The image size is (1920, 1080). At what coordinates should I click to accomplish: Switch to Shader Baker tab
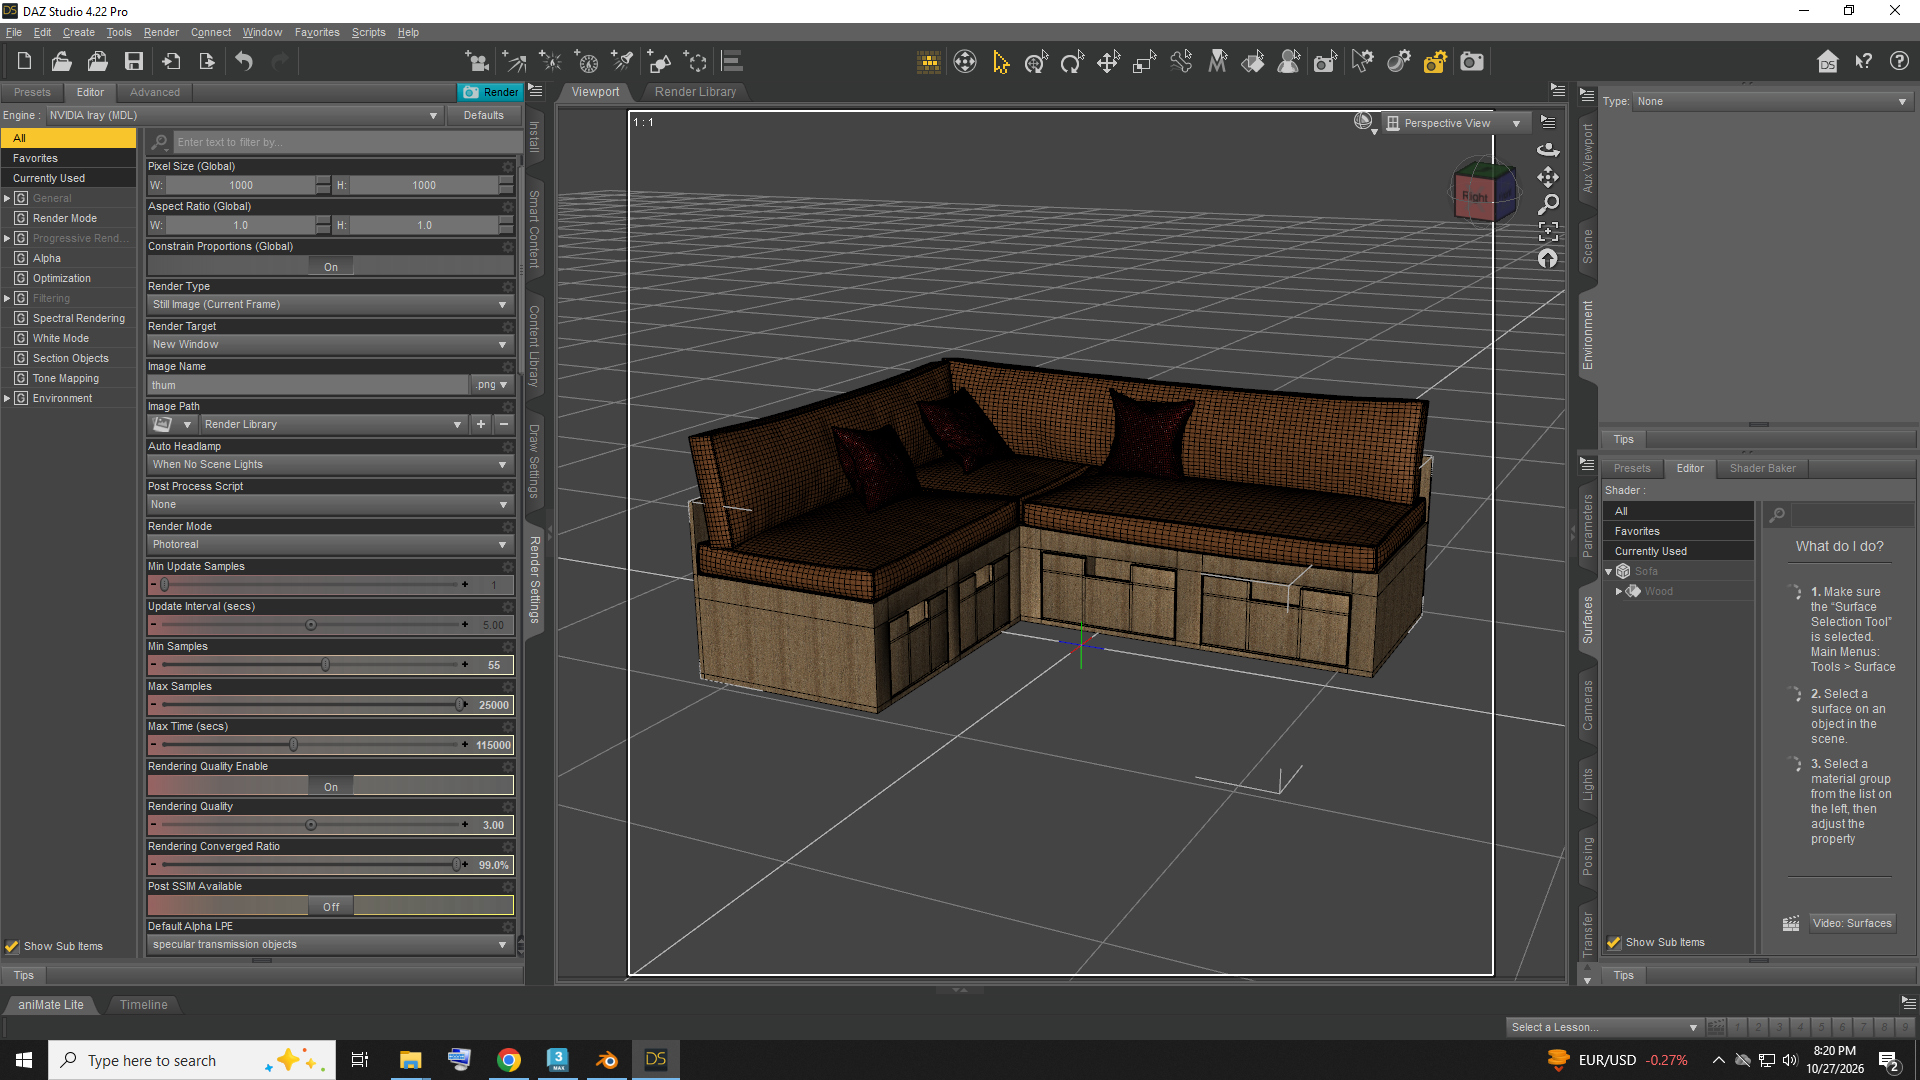[1762, 468]
